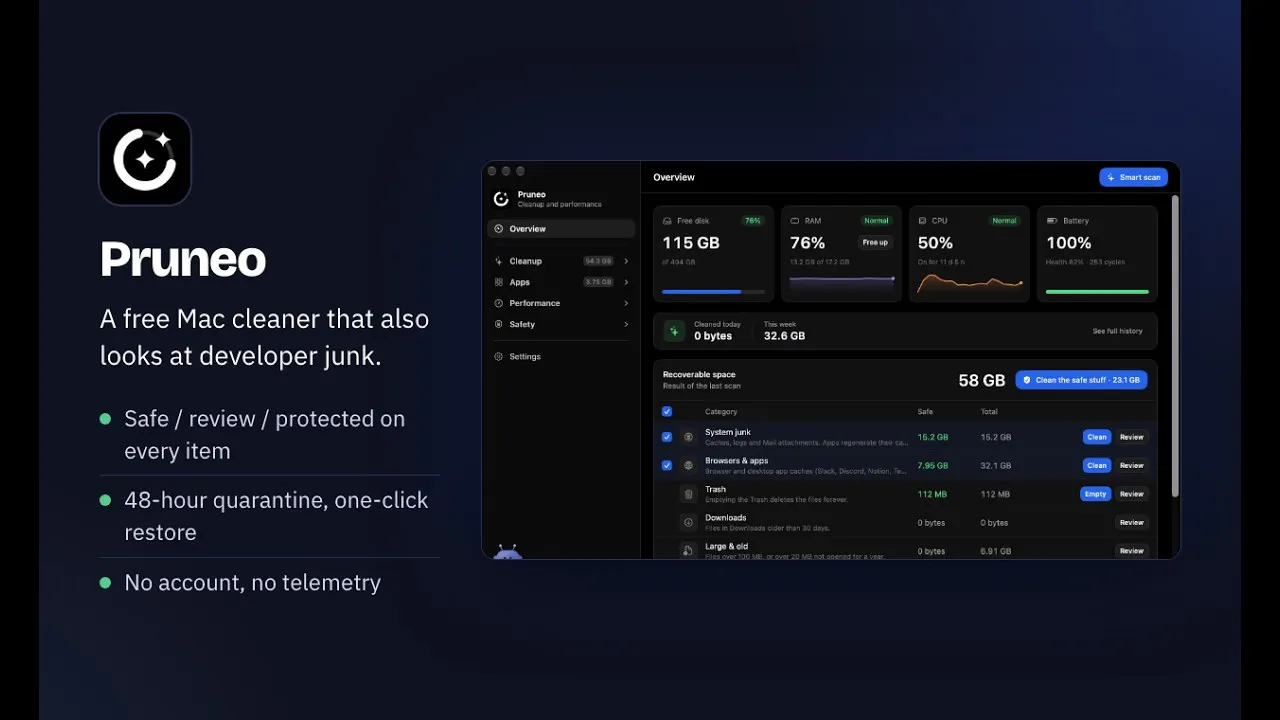
Task: Click the 54.3 GB badge next to Cleanup
Action: (x=598, y=261)
